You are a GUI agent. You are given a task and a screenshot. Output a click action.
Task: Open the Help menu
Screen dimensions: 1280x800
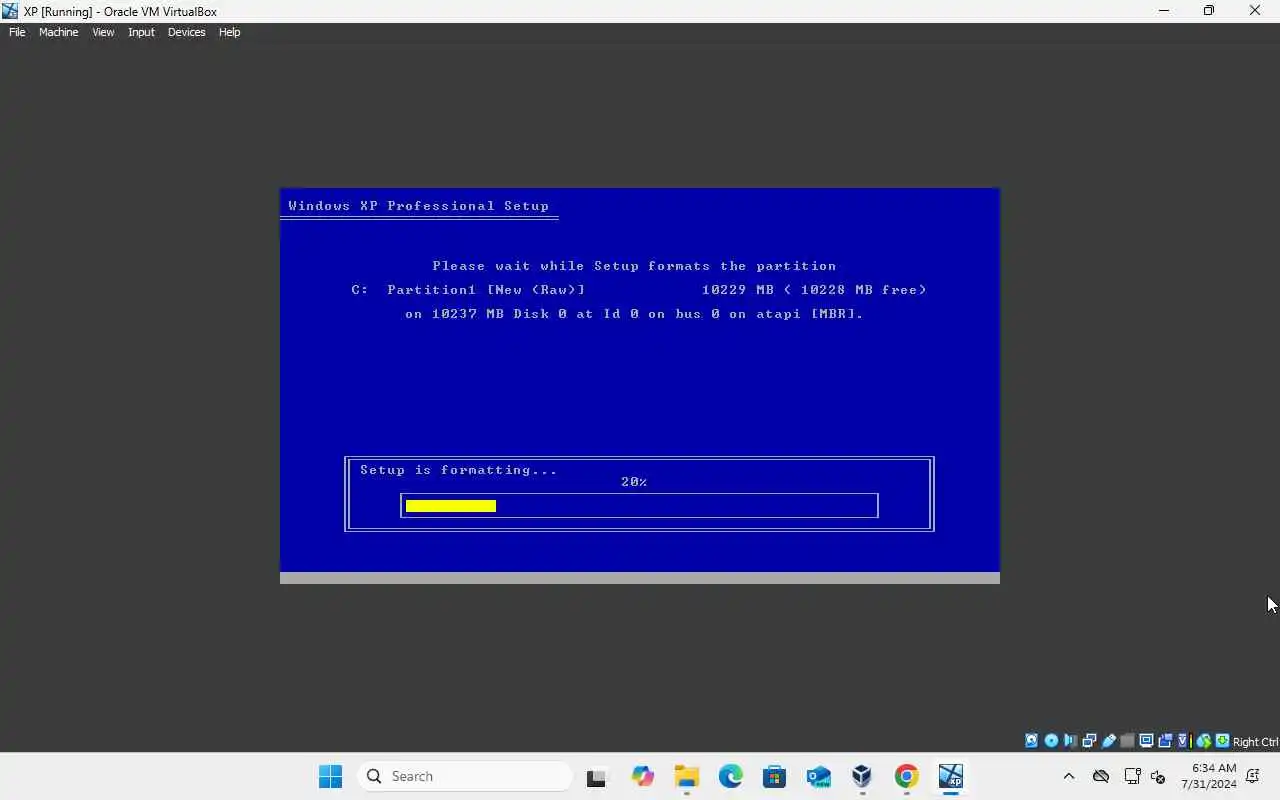pos(229,32)
